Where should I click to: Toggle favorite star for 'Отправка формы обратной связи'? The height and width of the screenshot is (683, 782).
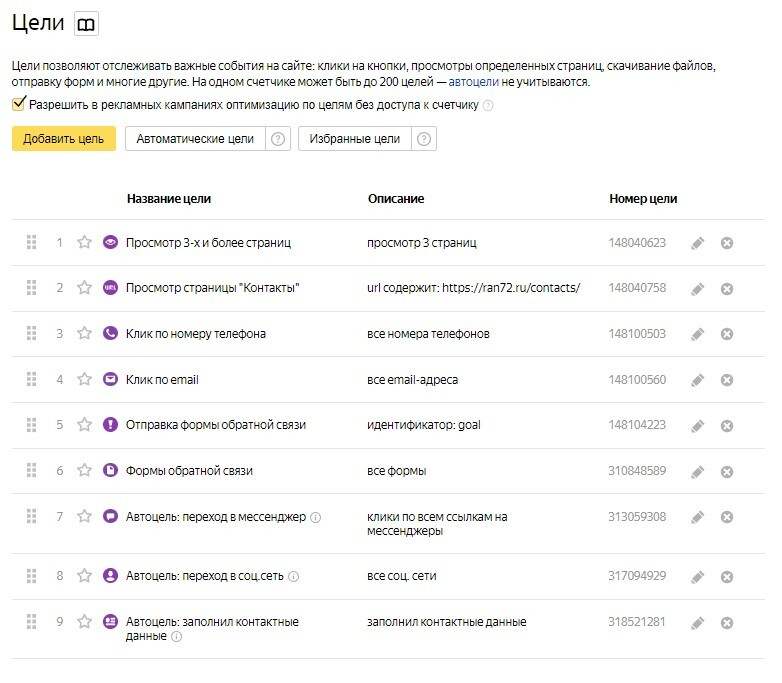pyautogui.click(x=85, y=425)
